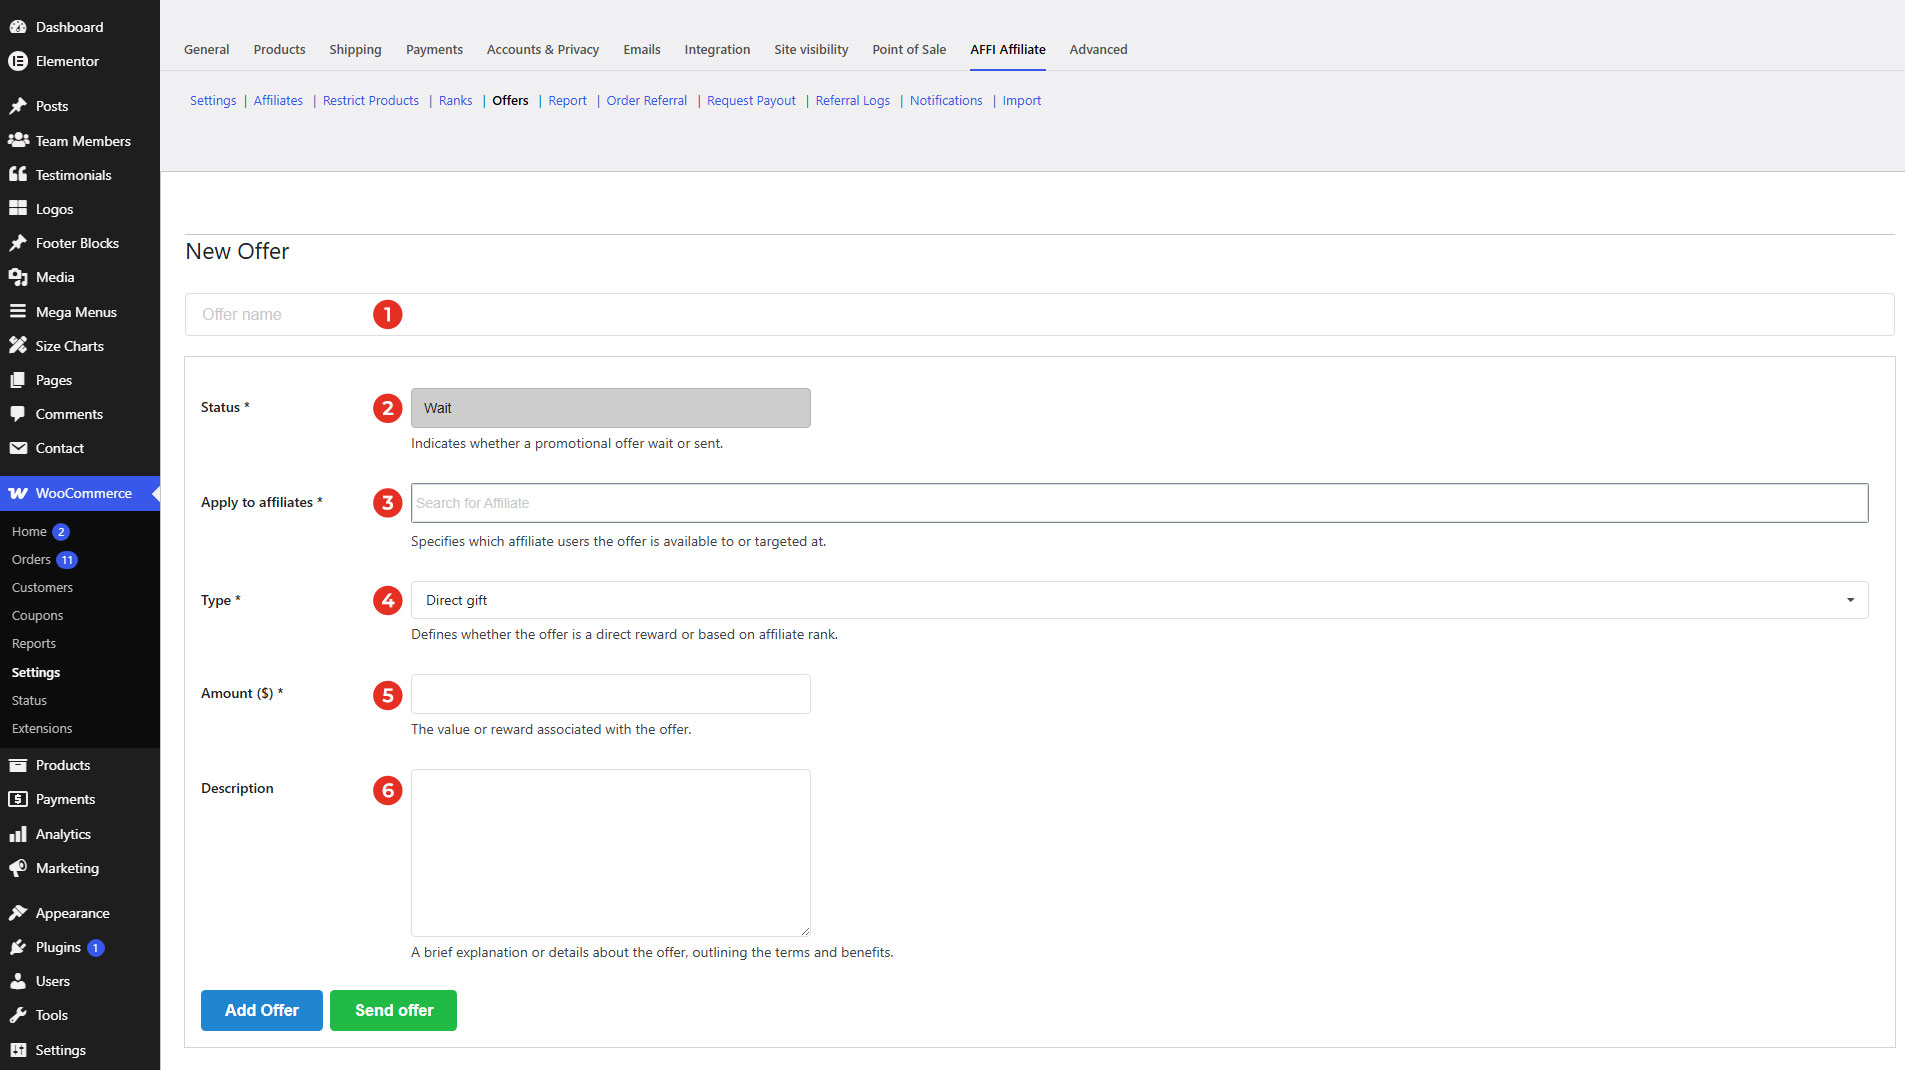Switch to the Integration tab
This screenshot has width=1905, height=1070.
[717, 49]
